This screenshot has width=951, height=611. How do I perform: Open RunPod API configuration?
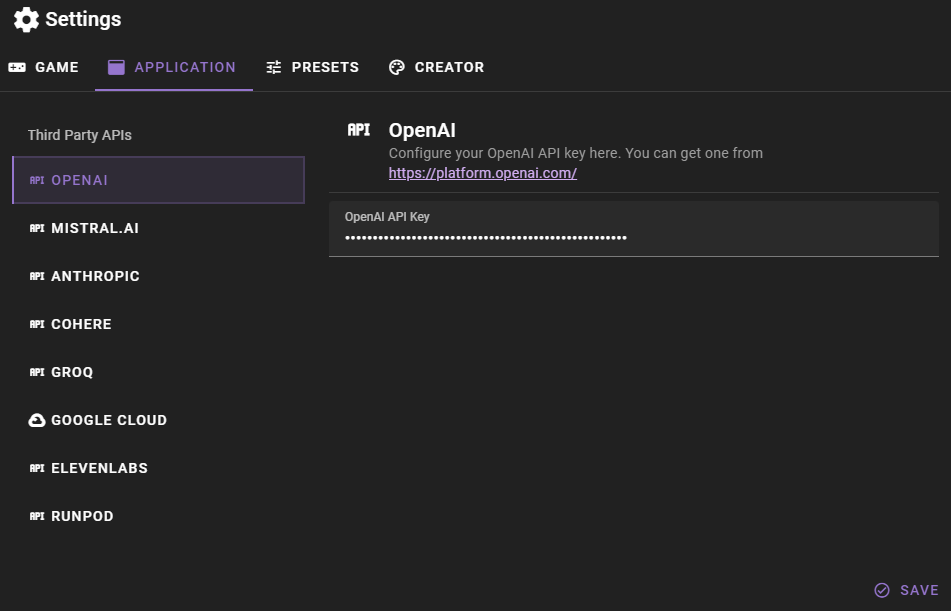[82, 516]
